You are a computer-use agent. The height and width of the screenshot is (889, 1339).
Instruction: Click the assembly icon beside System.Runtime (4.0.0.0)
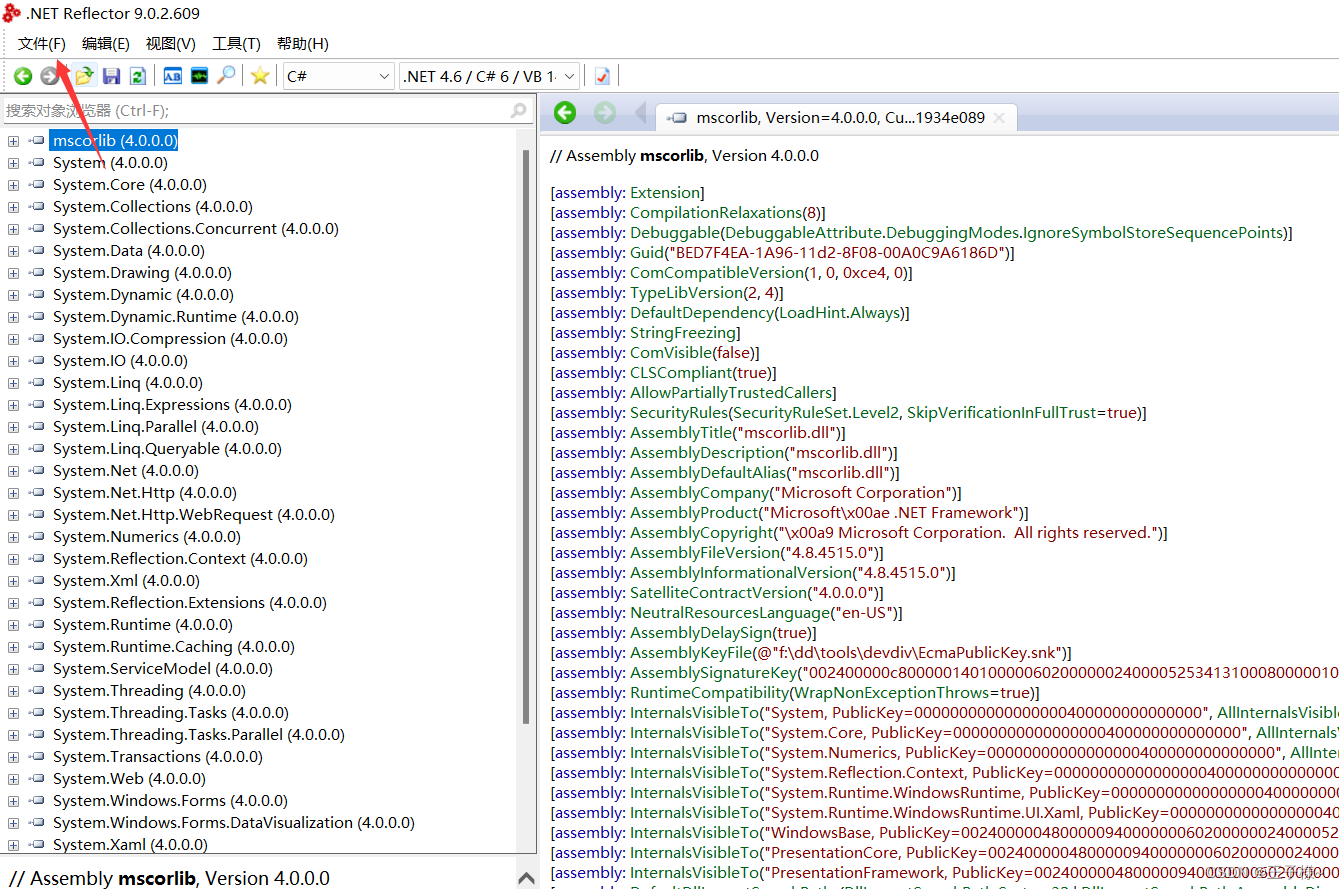pyautogui.click(x=37, y=625)
